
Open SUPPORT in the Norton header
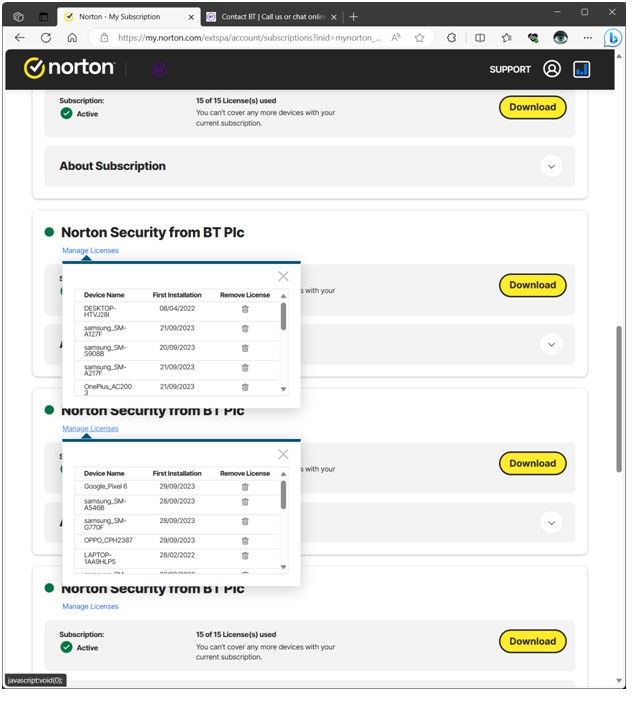[510, 70]
